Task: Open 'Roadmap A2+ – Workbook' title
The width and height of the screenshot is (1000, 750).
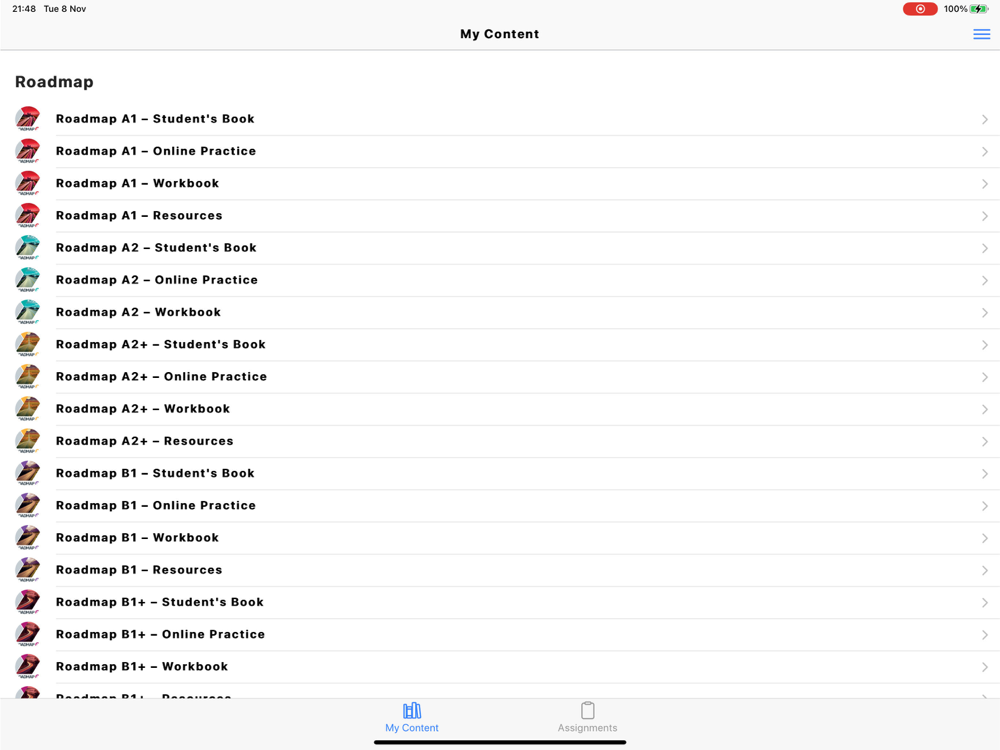Action: (143, 409)
